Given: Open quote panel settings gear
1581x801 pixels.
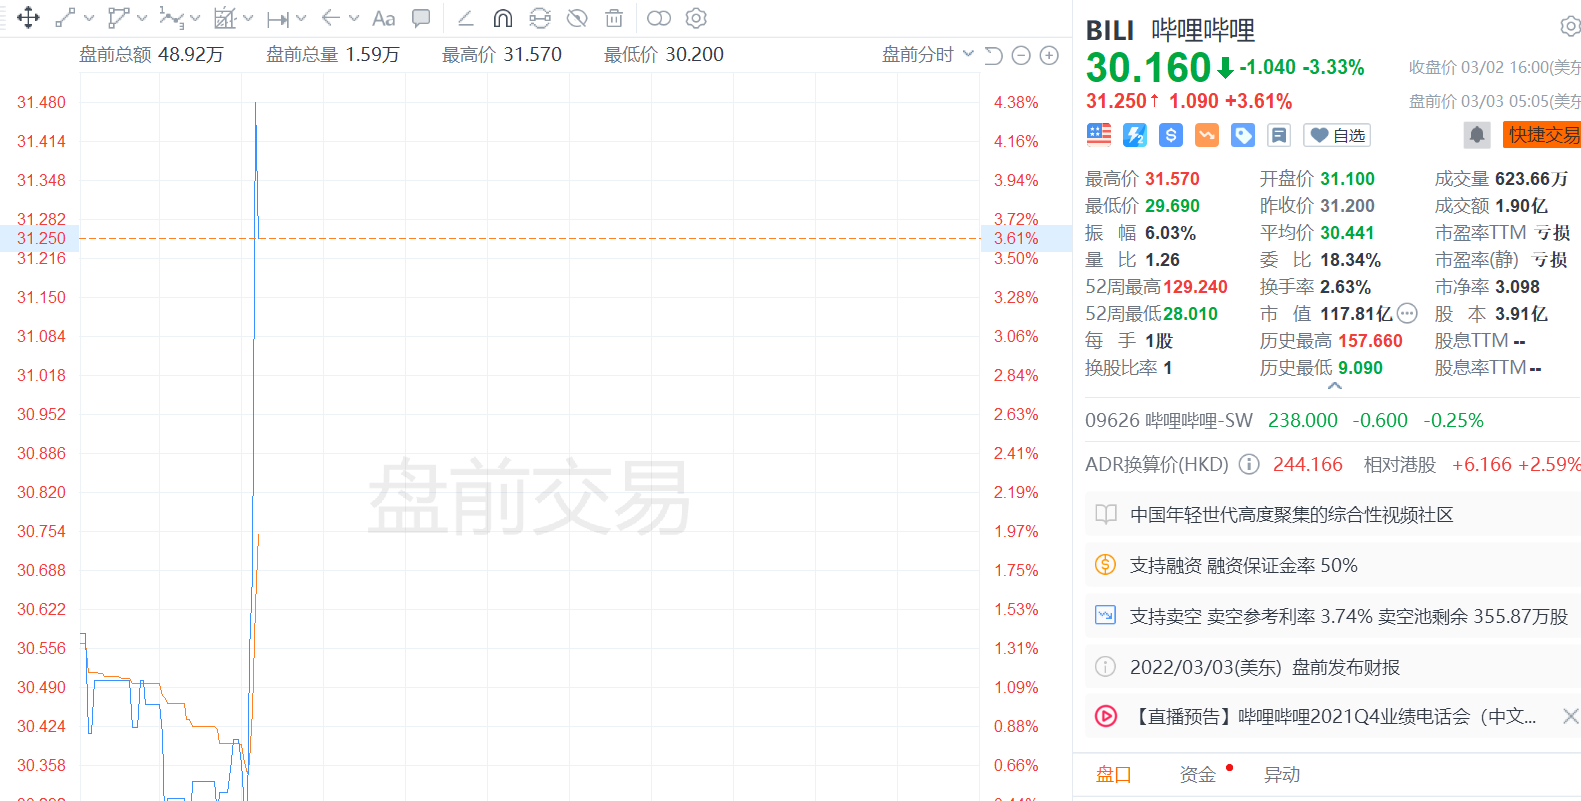Looking at the screenshot, I should point(1570,27).
